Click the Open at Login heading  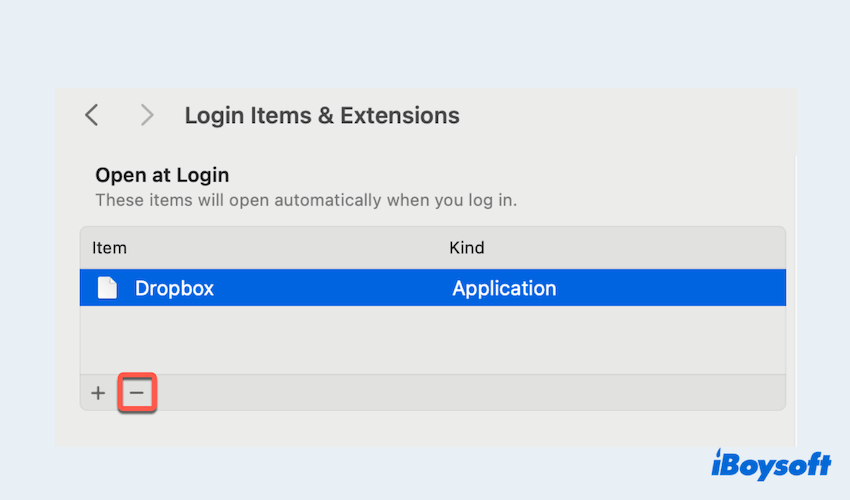point(162,175)
